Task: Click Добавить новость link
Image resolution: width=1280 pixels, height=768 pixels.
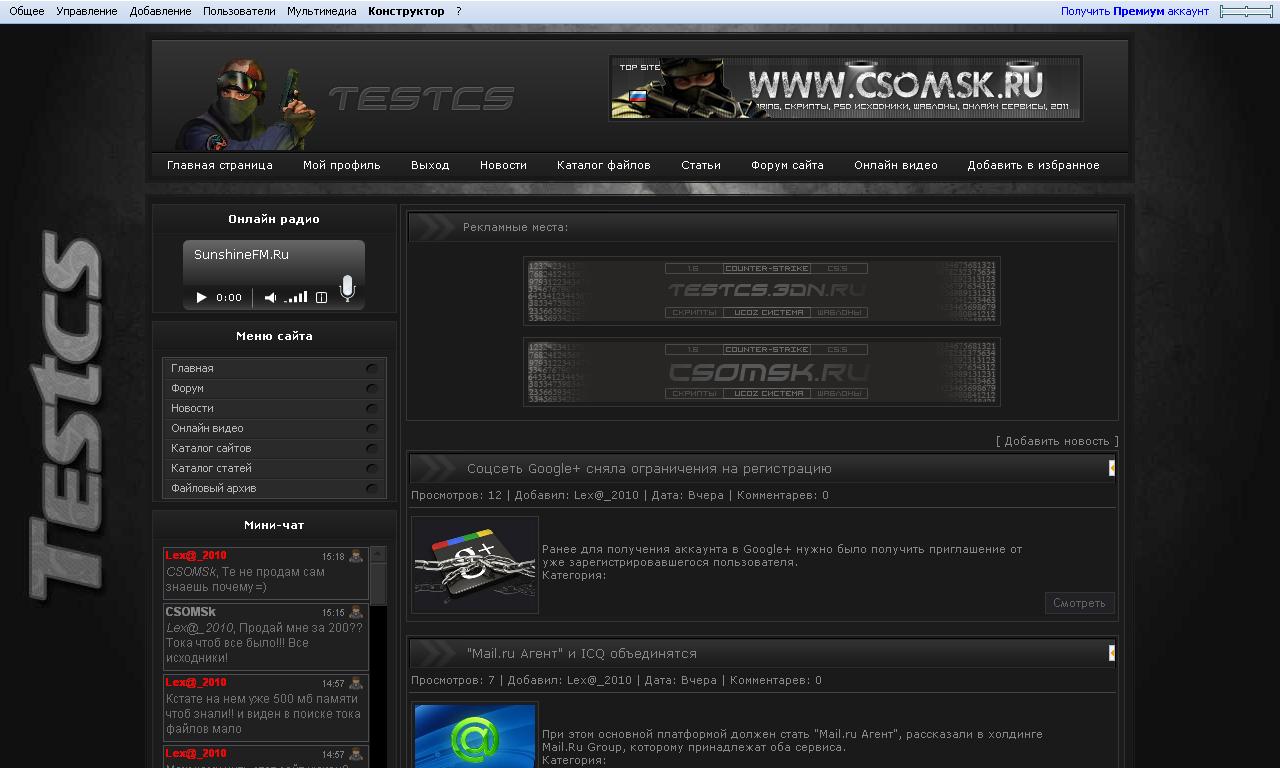Action: 1057,441
